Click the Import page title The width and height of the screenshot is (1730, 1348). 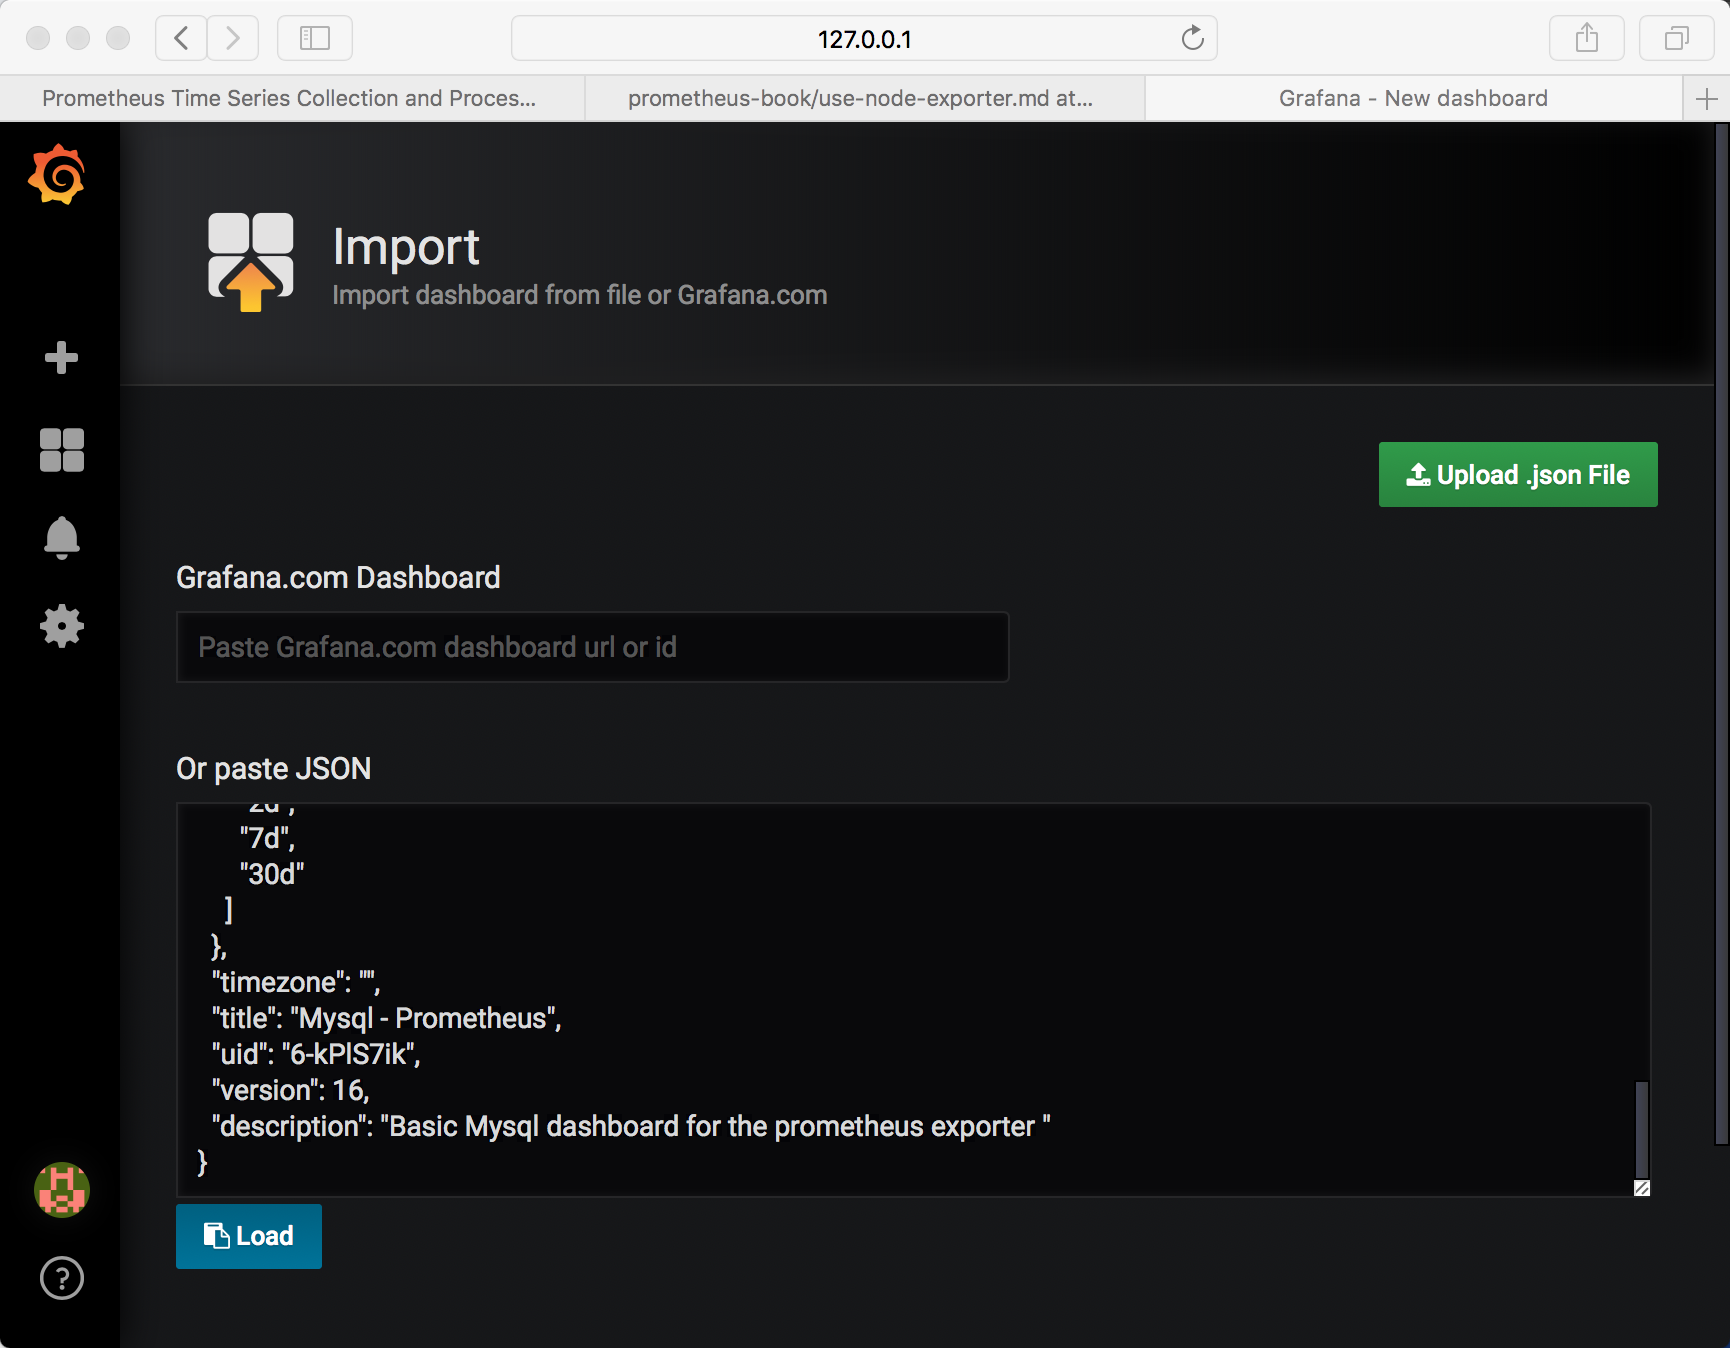coord(406,246)
